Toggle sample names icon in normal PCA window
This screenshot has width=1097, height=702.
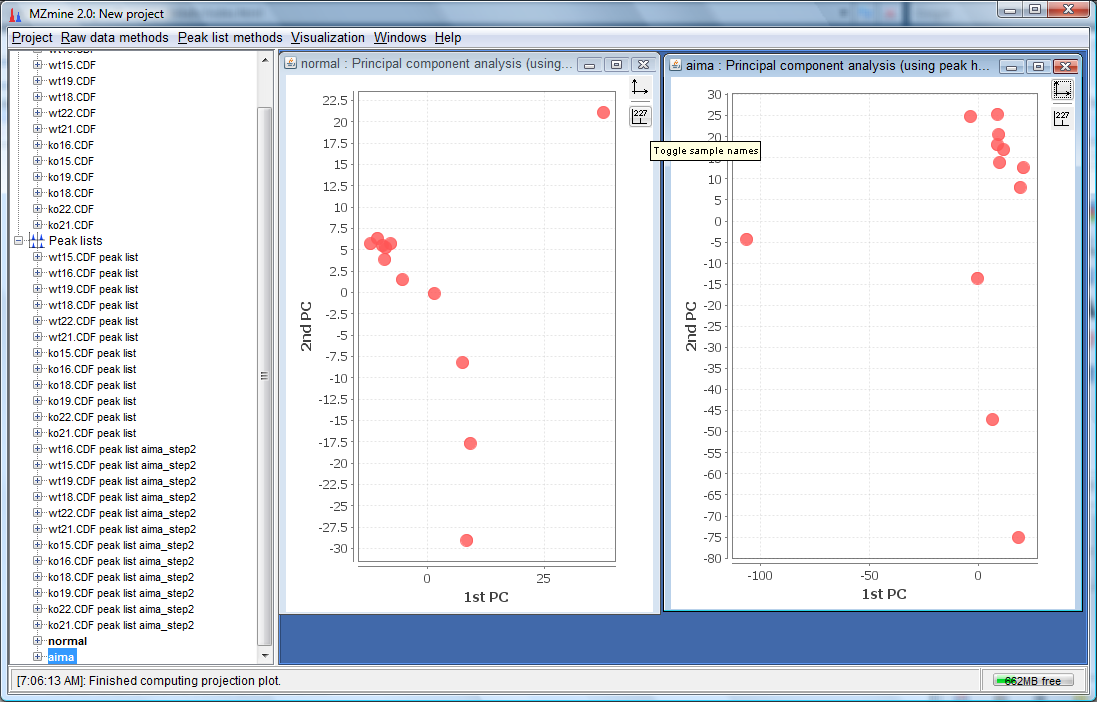(x=640, y=116)
